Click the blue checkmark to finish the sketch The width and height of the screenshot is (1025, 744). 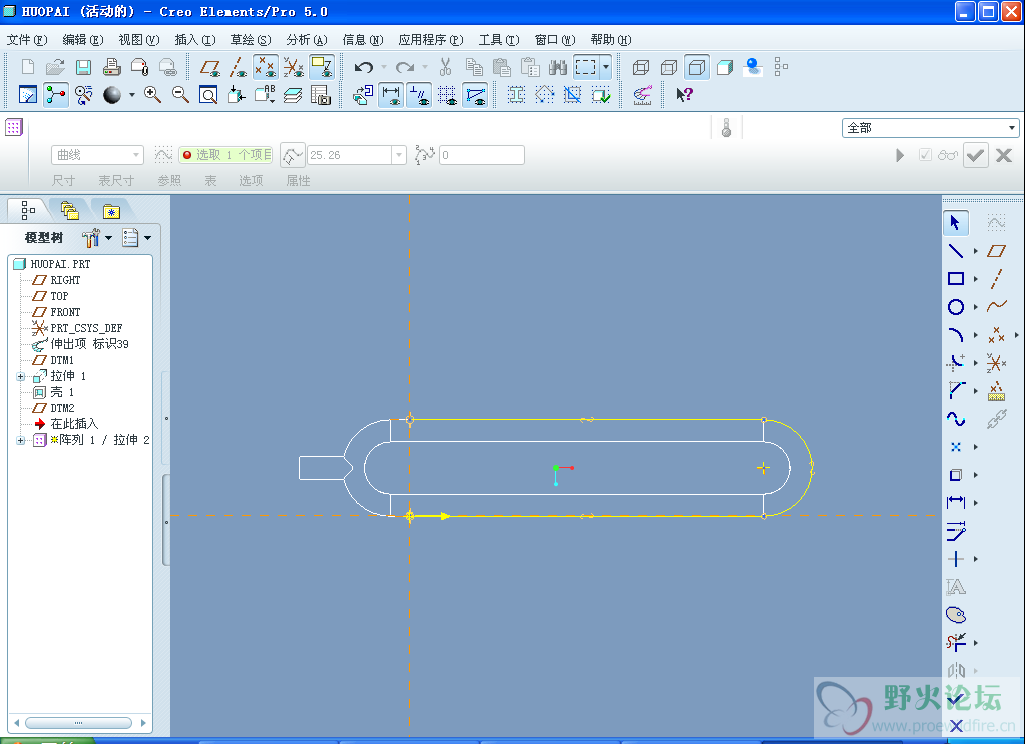[956, 699]
